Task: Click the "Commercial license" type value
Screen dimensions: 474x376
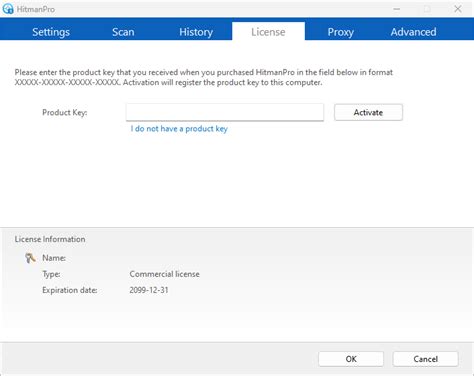Action: (x=164, y=274)
